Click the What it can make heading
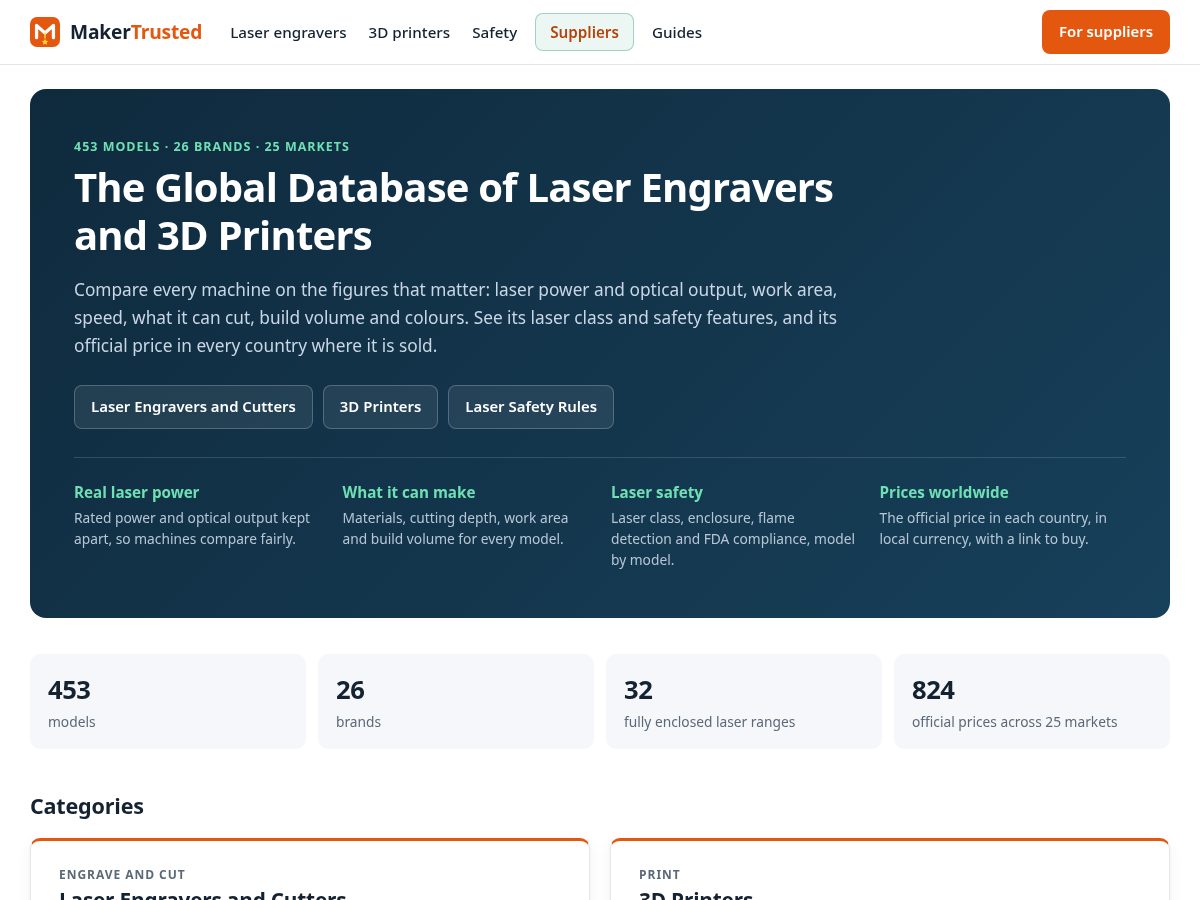1200x900 pixels. click(409, 492)
